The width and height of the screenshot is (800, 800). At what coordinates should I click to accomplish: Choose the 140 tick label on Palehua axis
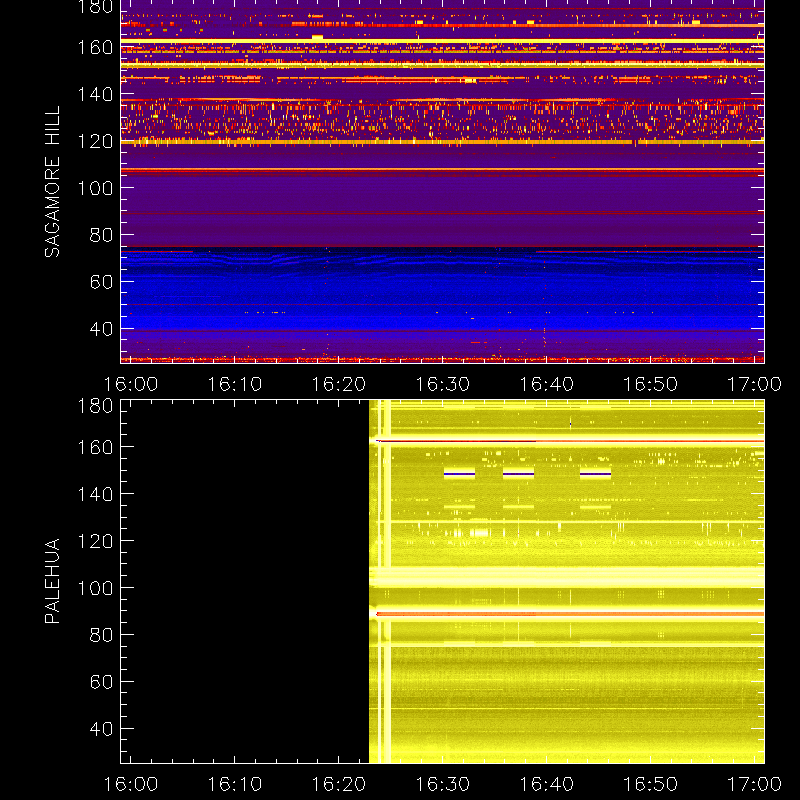coord(95,494)
